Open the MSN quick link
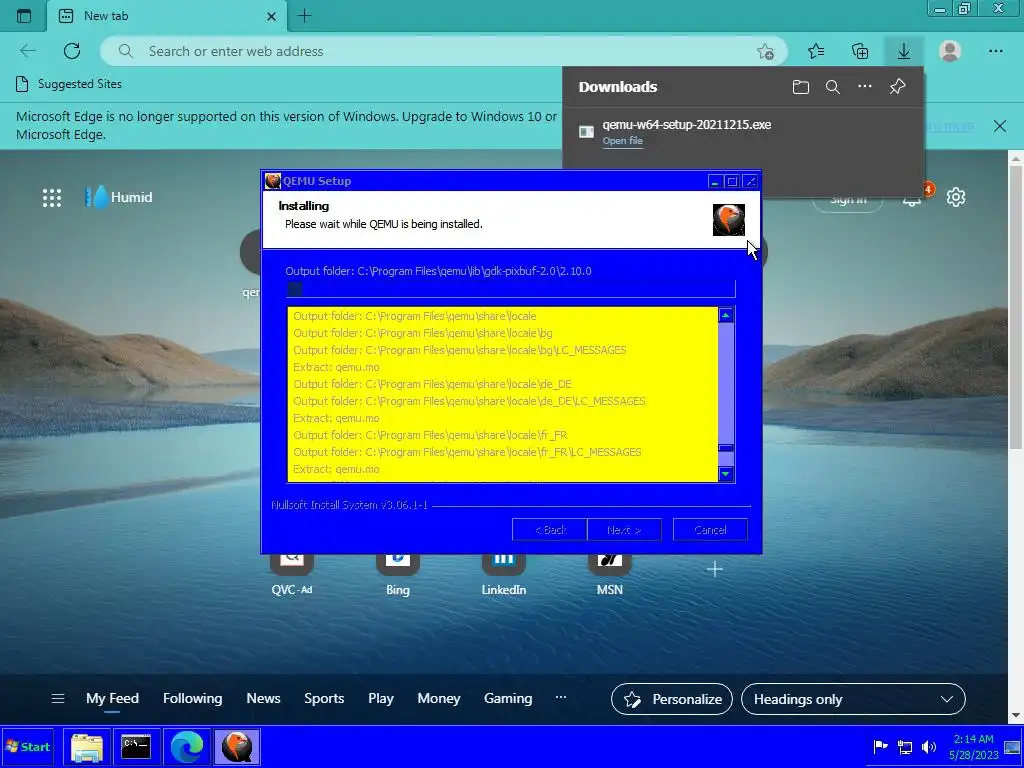The height and width of the screenshot is (768, 1024). coord(609,573)
